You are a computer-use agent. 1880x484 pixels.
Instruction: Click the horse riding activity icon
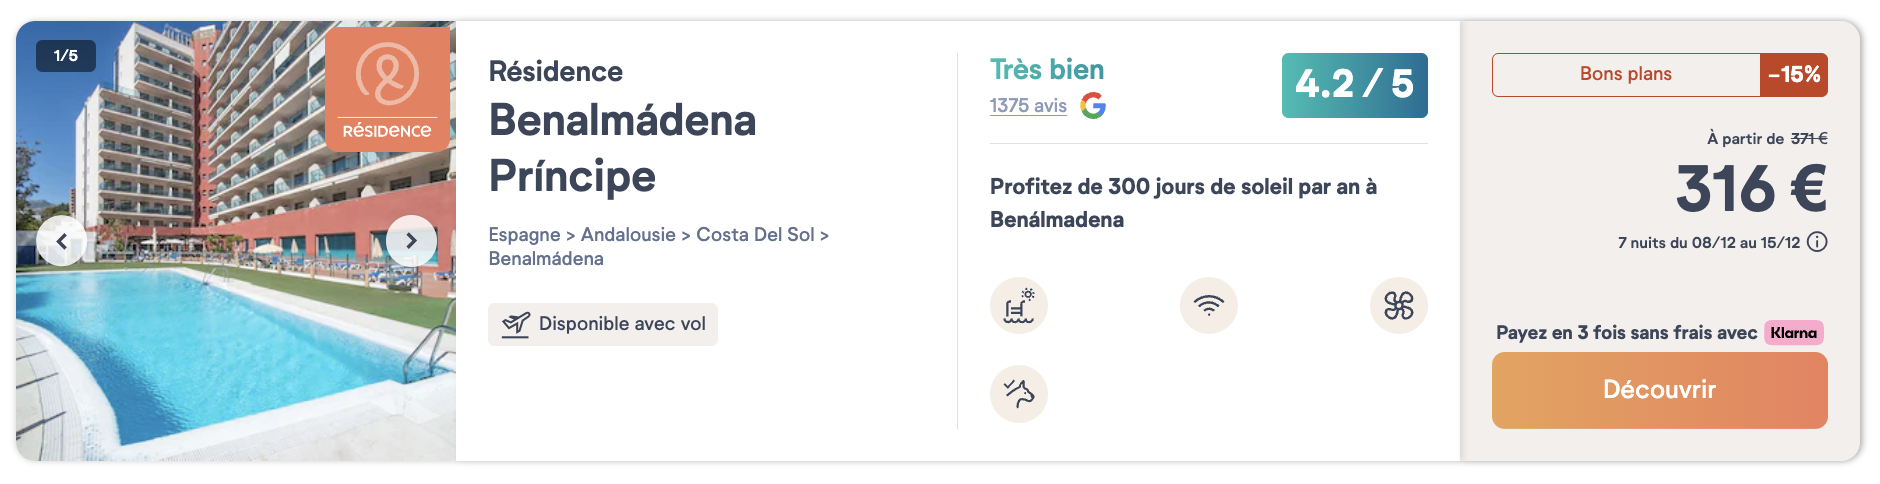[1018, 393]
